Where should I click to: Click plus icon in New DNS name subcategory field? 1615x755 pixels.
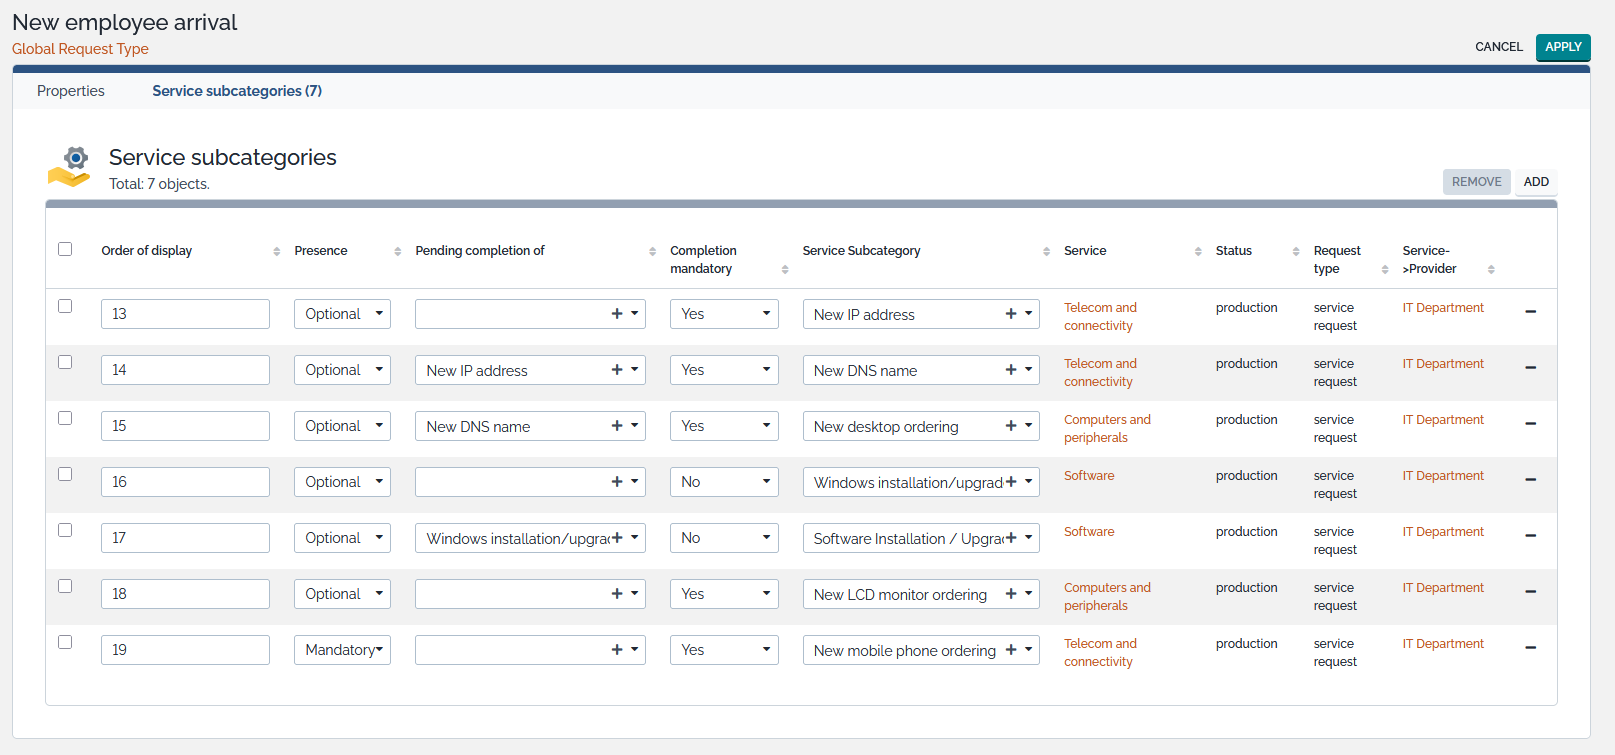[x=1011, y=370]
